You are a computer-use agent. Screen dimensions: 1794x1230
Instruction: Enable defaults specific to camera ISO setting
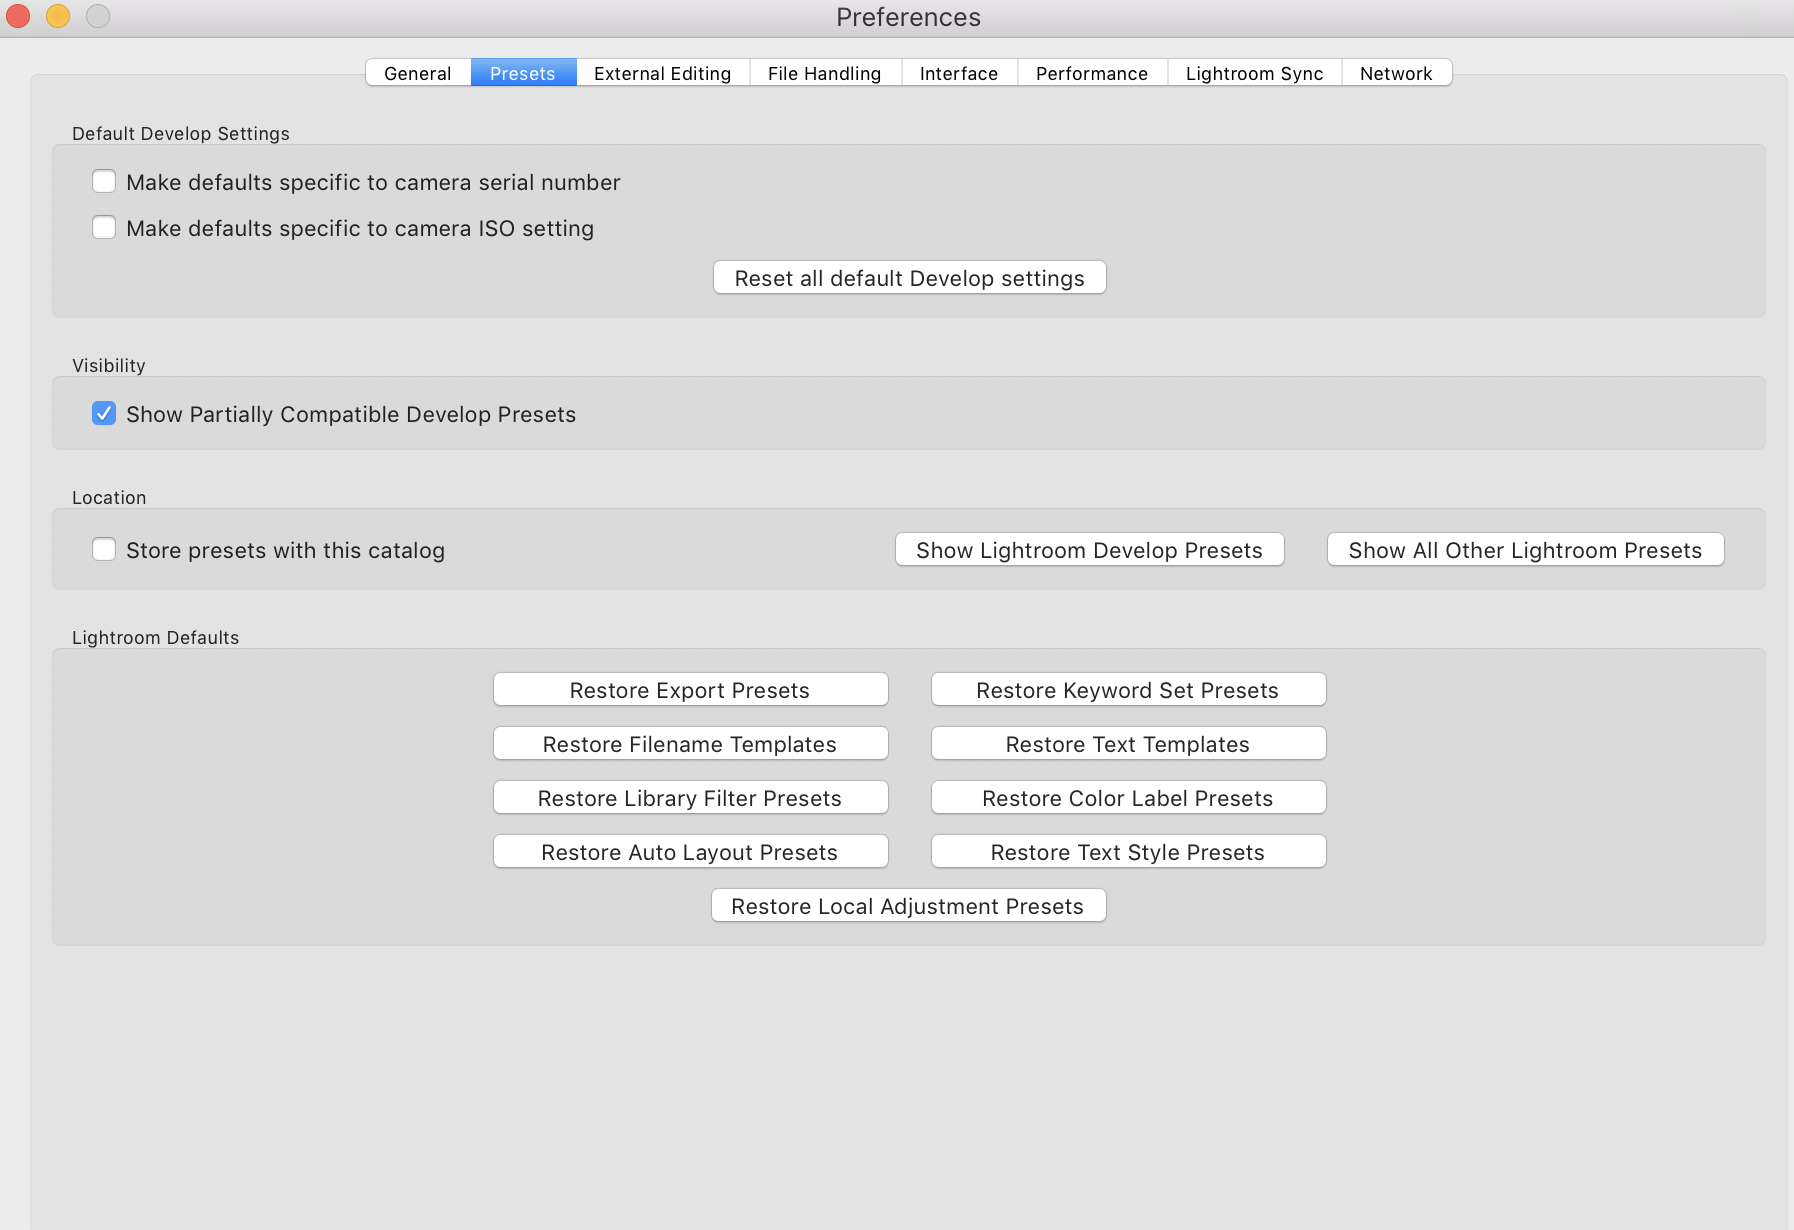click(104, 227)
